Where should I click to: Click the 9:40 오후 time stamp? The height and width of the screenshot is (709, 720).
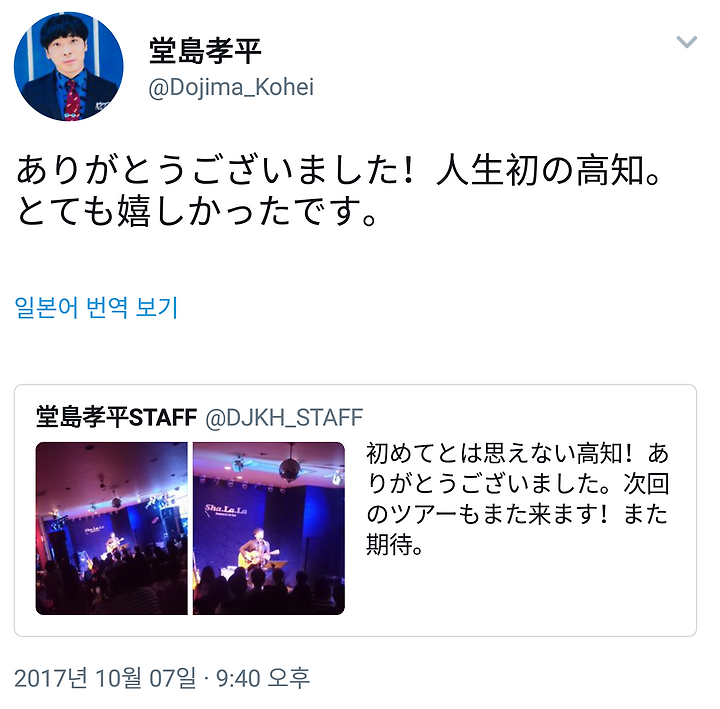coord(263,678)
